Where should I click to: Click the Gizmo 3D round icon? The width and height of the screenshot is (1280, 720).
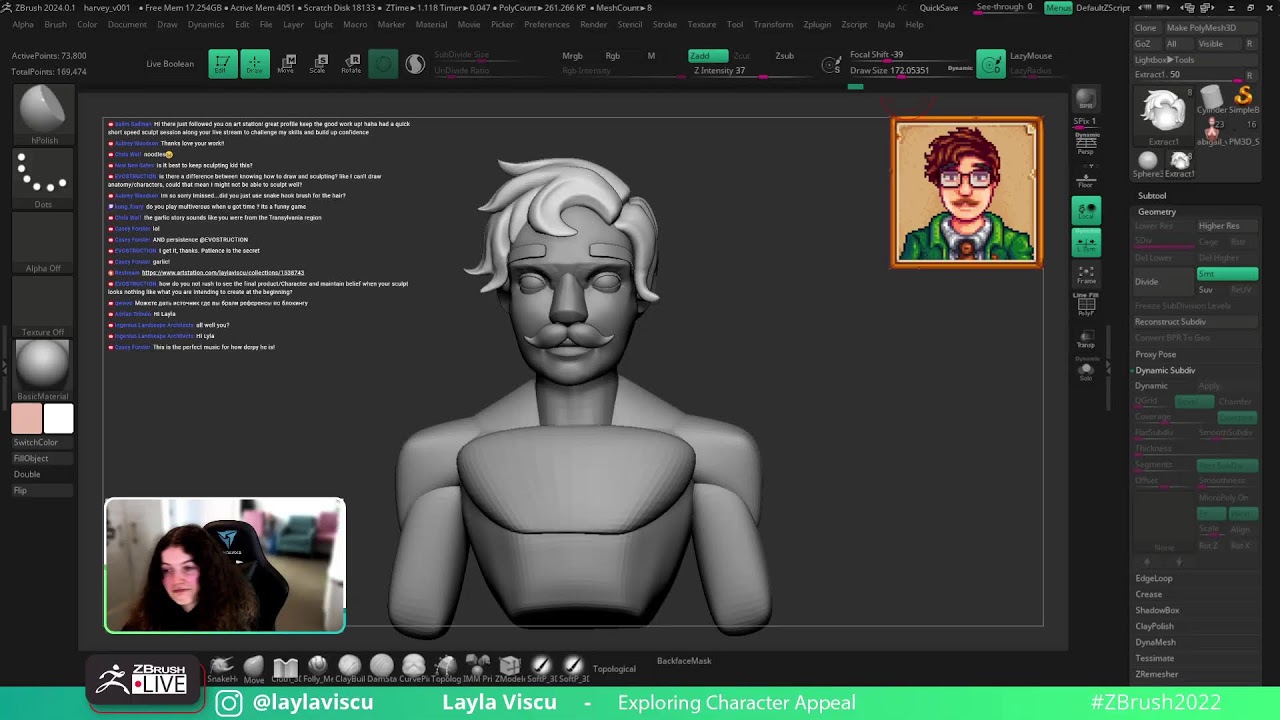pos(383,64)
